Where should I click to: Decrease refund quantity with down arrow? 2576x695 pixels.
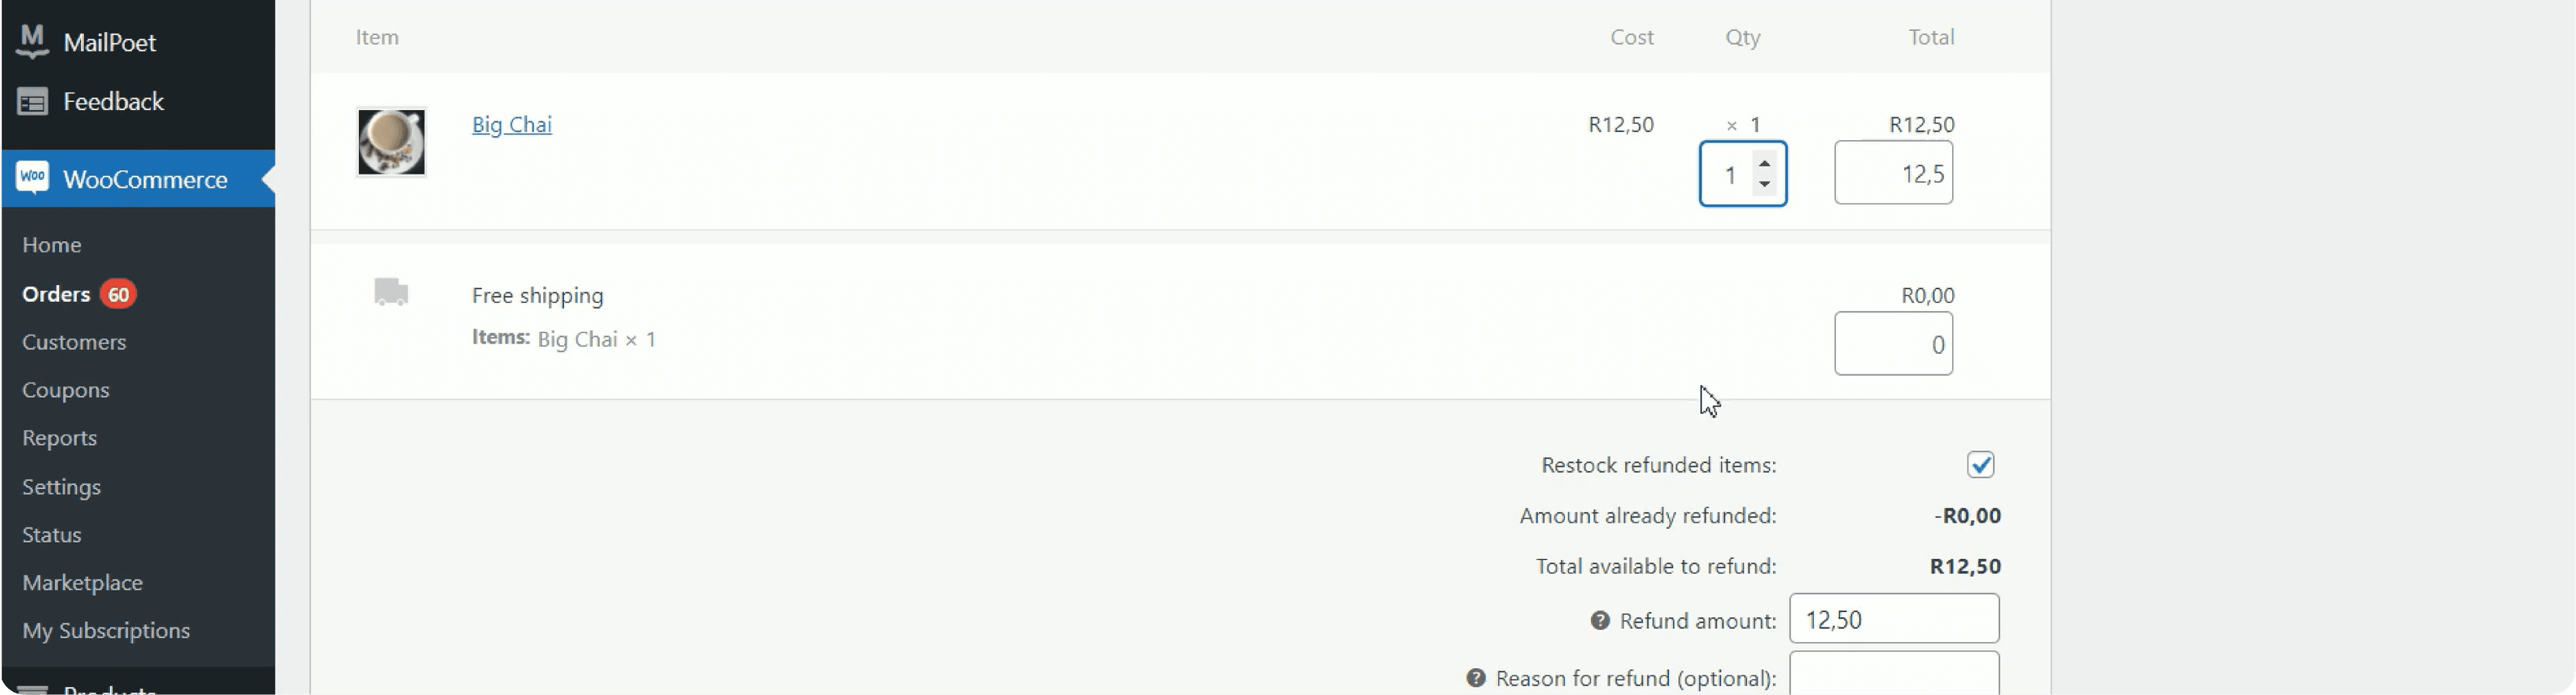pyautogui.click(x=1765, y=185)
